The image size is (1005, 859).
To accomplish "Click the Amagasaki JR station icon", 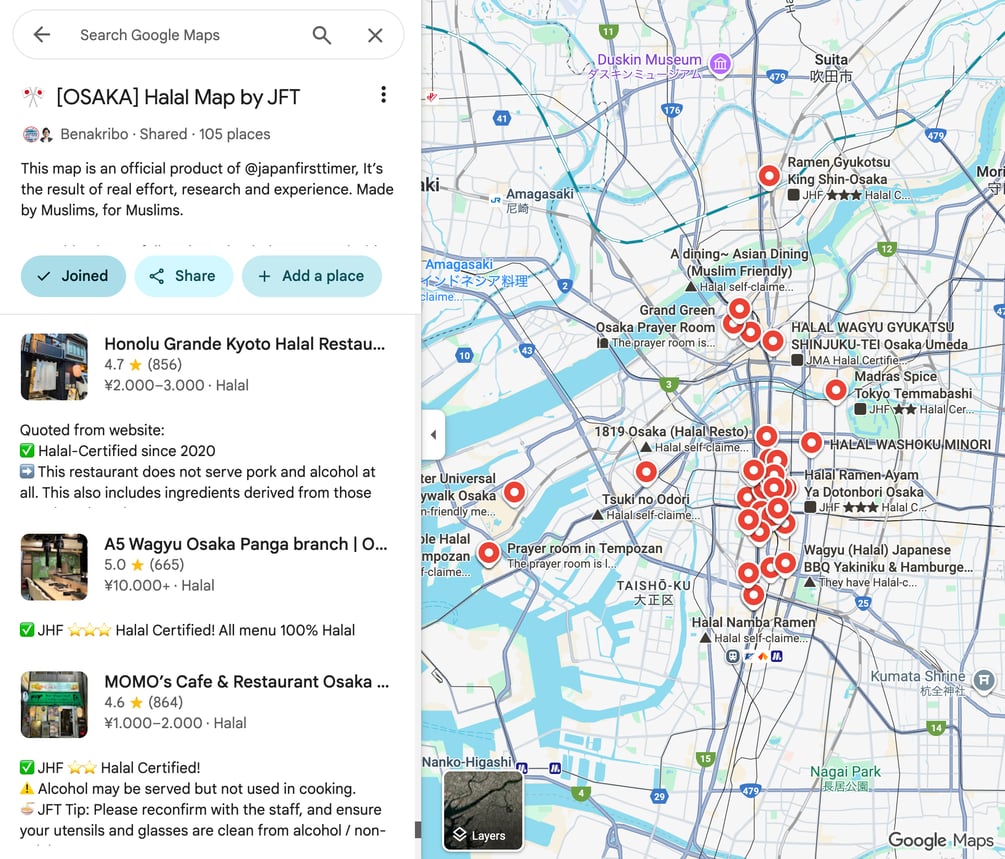I will pyautogui.click(x=495, y=199).
